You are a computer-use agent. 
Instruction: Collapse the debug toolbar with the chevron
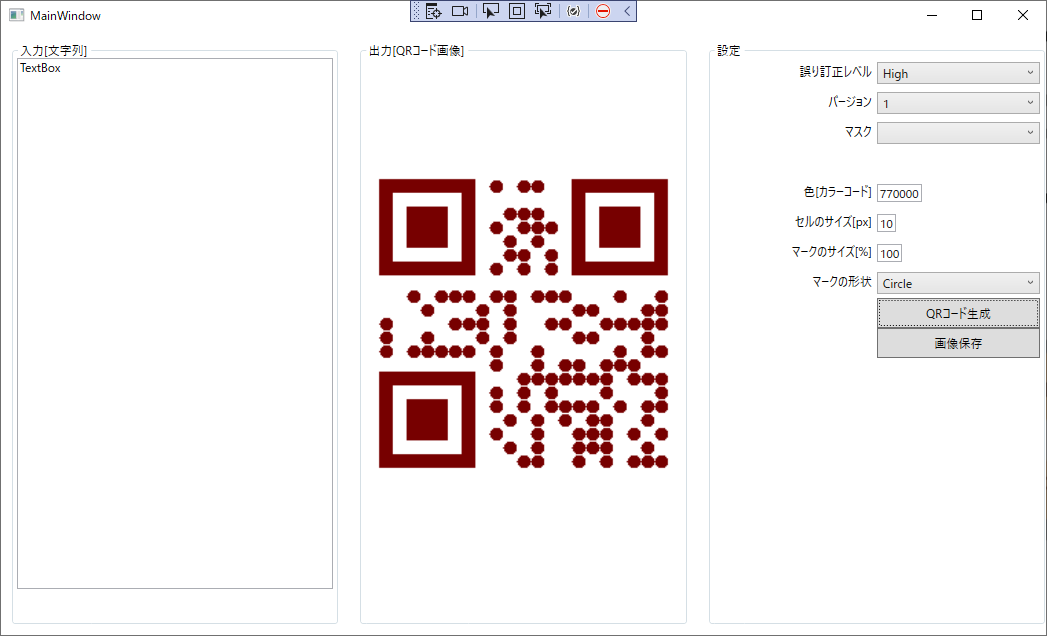[x=625, y=11]
